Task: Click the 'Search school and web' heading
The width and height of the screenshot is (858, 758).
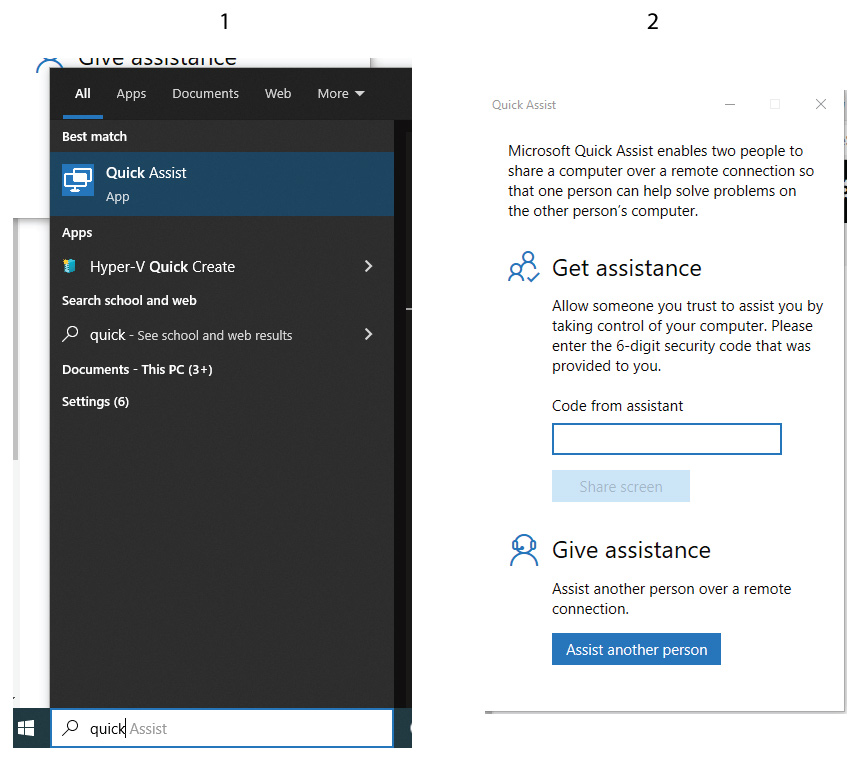Action: pos(129,300)
